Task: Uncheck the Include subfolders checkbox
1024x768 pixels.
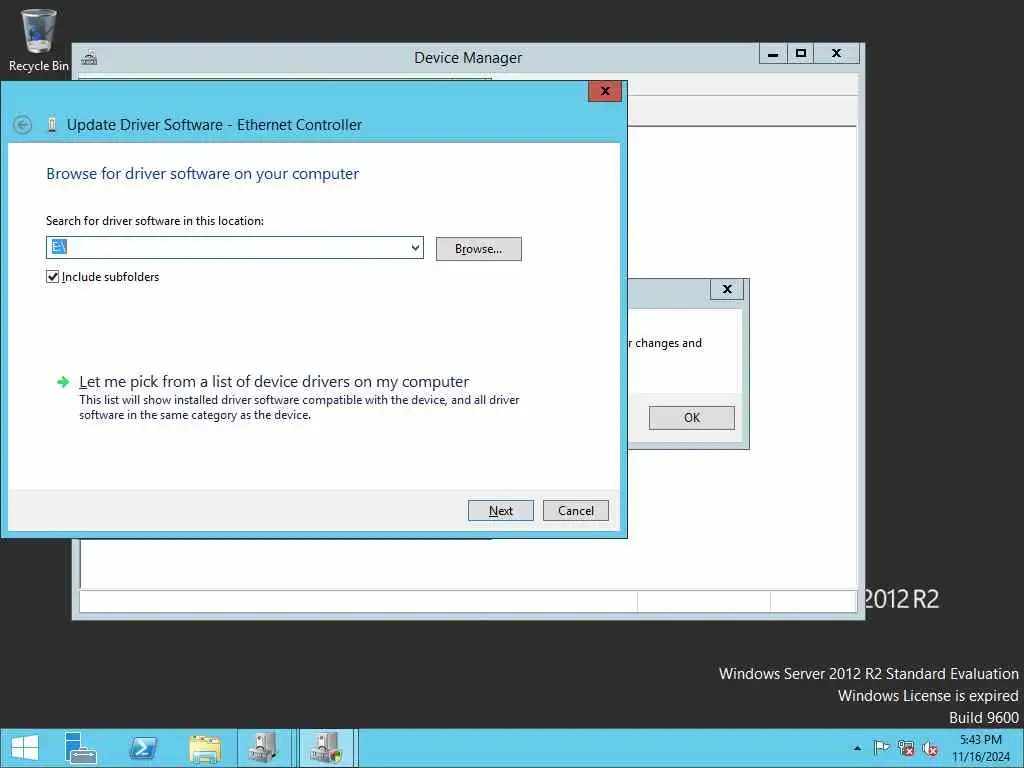Action: [53, 277]
